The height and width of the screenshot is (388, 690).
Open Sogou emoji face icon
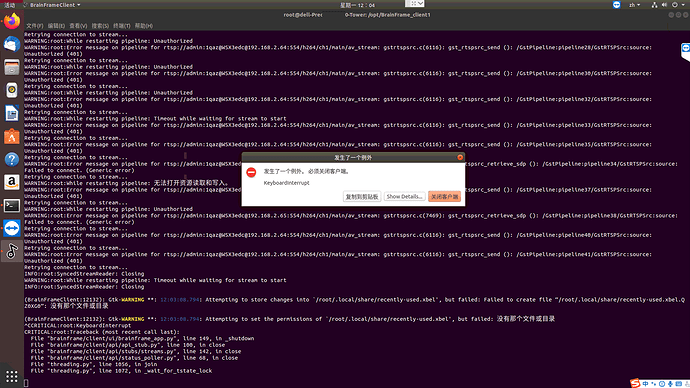click(662, 384)
